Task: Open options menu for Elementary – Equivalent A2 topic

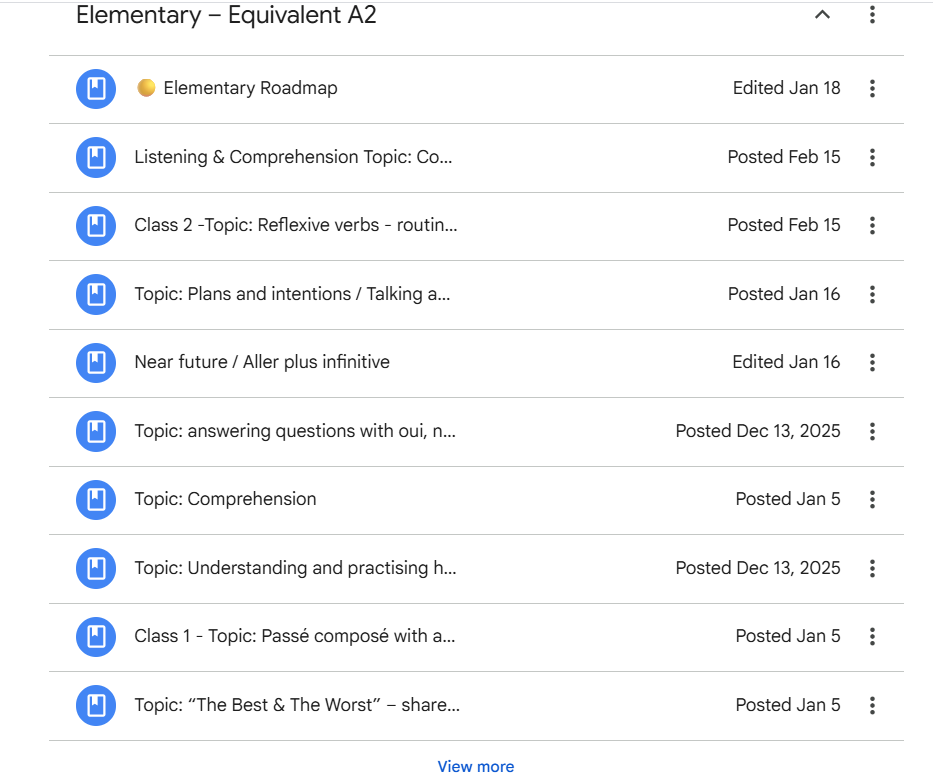Action: [872, 15]
